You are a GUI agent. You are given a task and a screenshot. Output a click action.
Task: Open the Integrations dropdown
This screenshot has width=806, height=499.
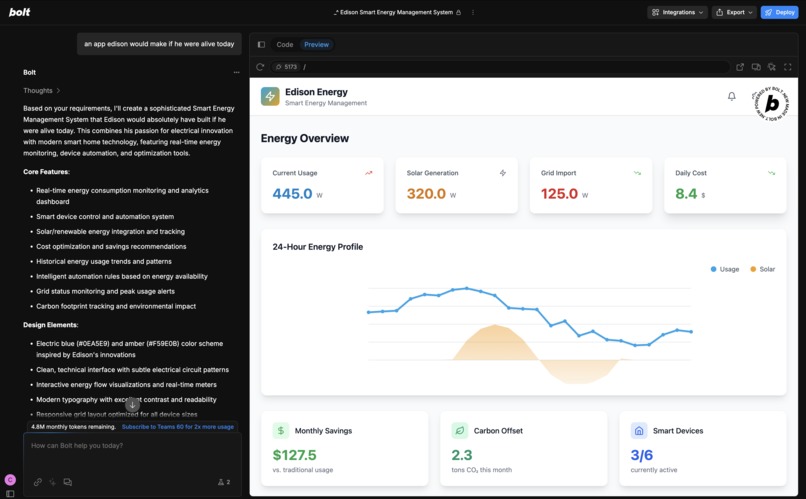[677, 12]
